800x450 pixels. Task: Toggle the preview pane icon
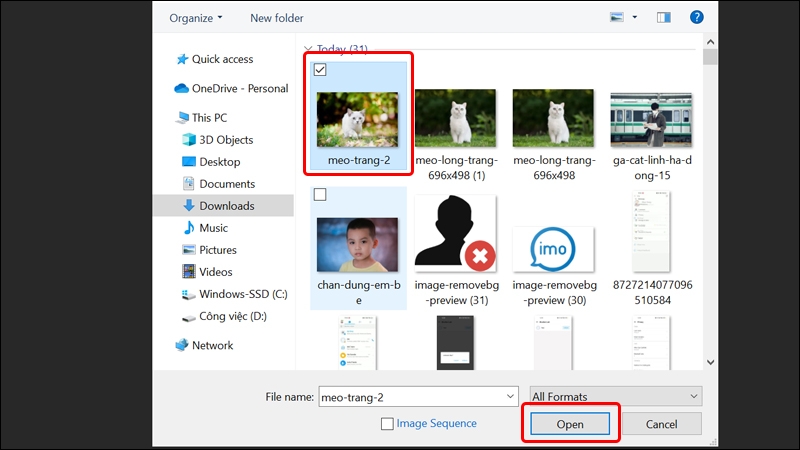pos(664,17)
